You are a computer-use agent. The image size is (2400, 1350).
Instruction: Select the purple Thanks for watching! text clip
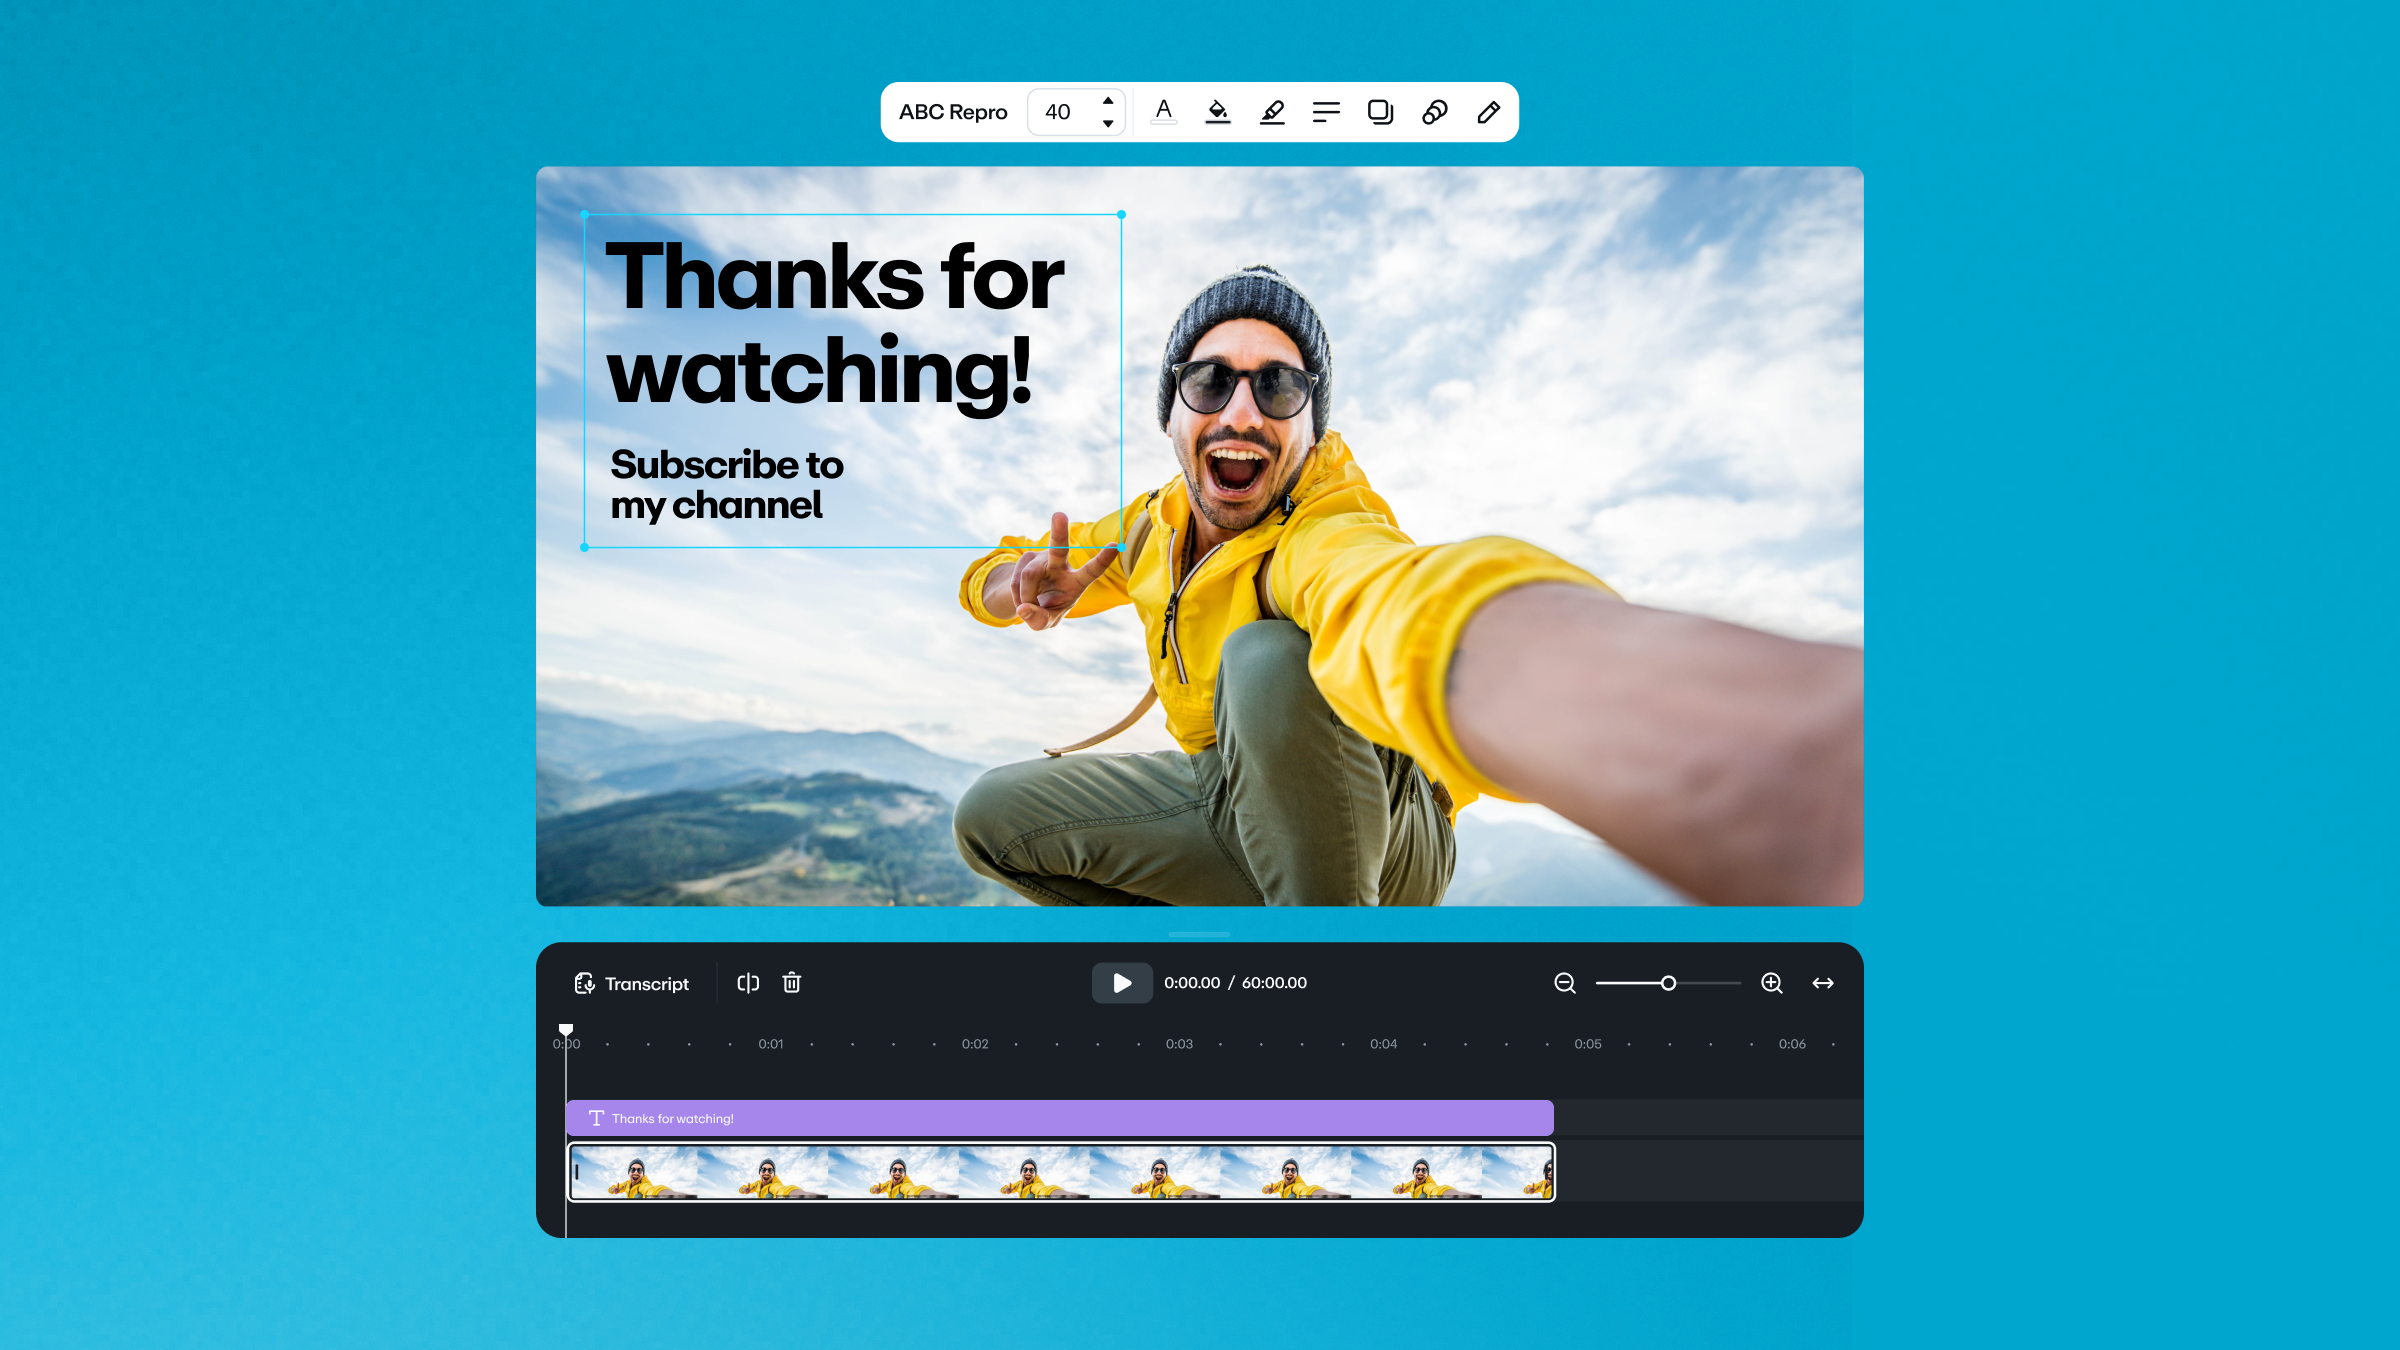pyautogui.click(x=1059, y=1118)
